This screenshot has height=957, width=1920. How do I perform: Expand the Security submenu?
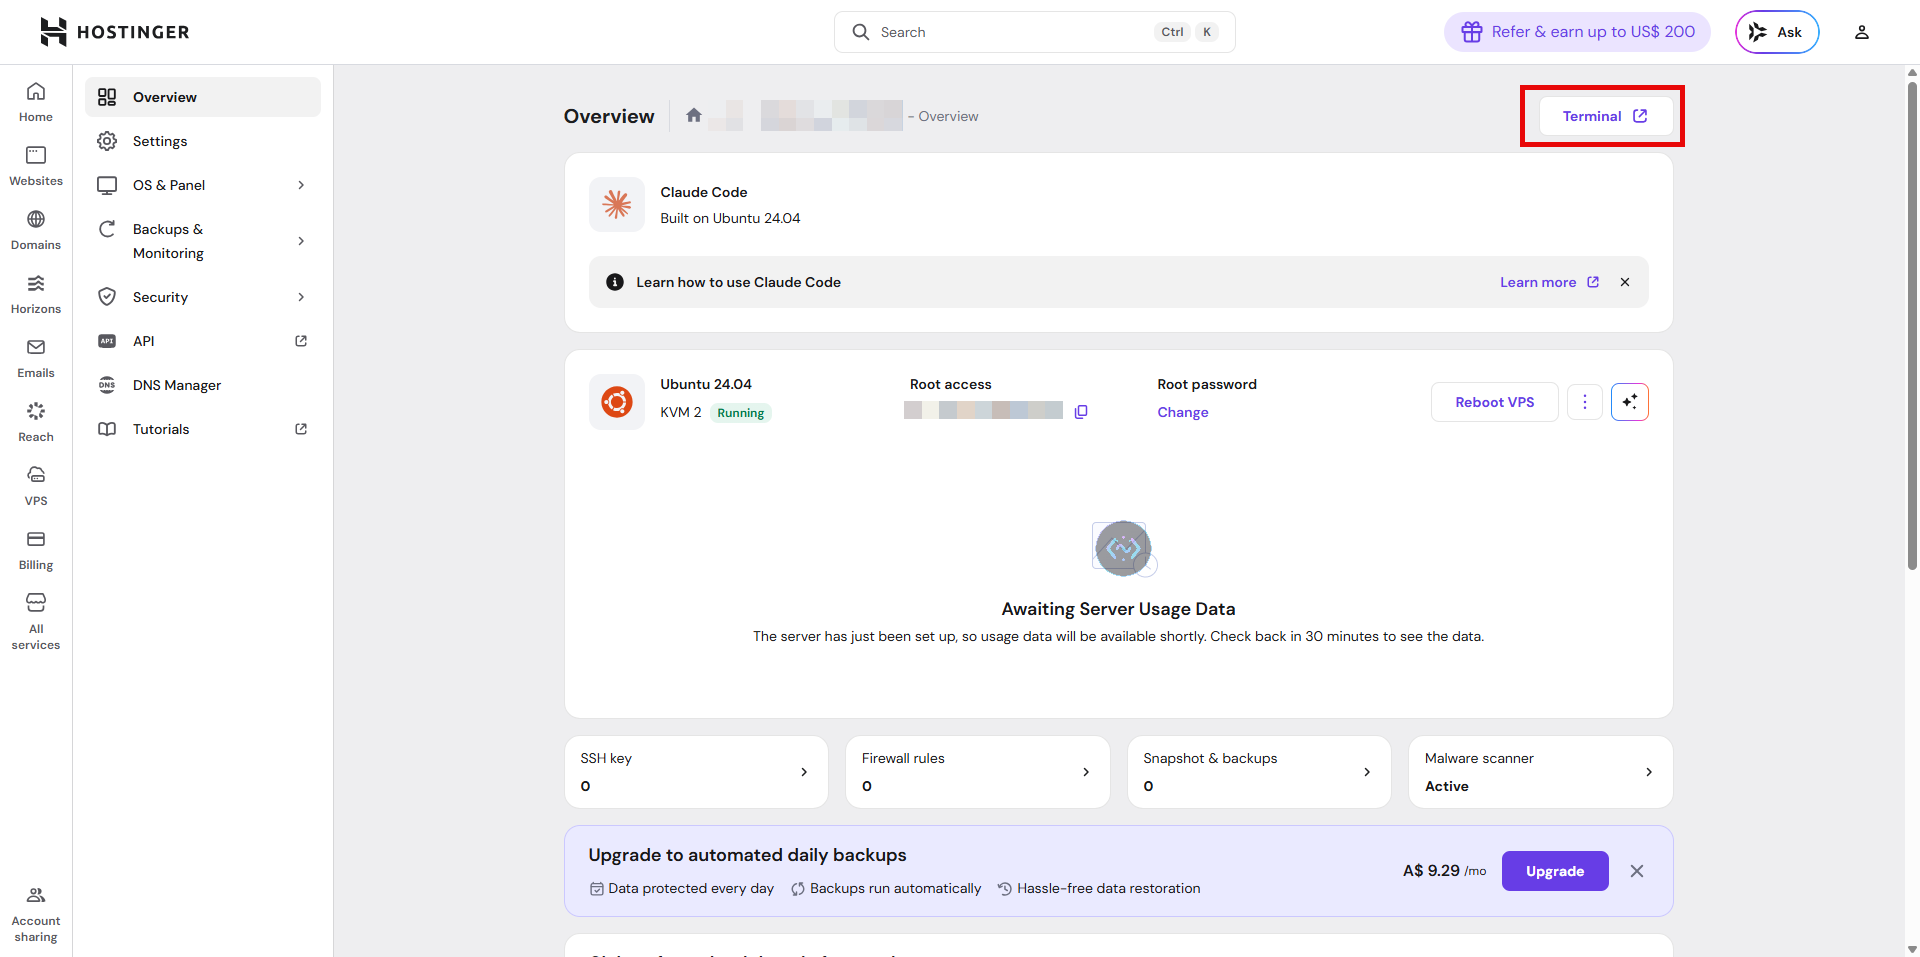click(203, 297)
